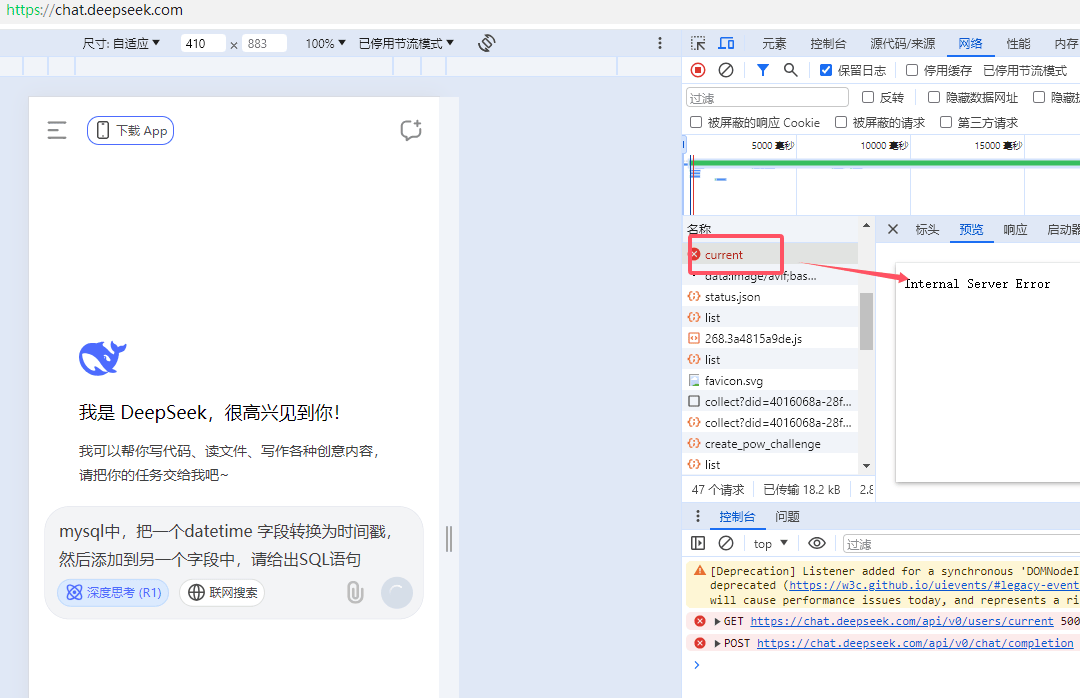This screenshot has width=1080, height=698.
Task: Open the top context dropdown in console
Action: 770,544
